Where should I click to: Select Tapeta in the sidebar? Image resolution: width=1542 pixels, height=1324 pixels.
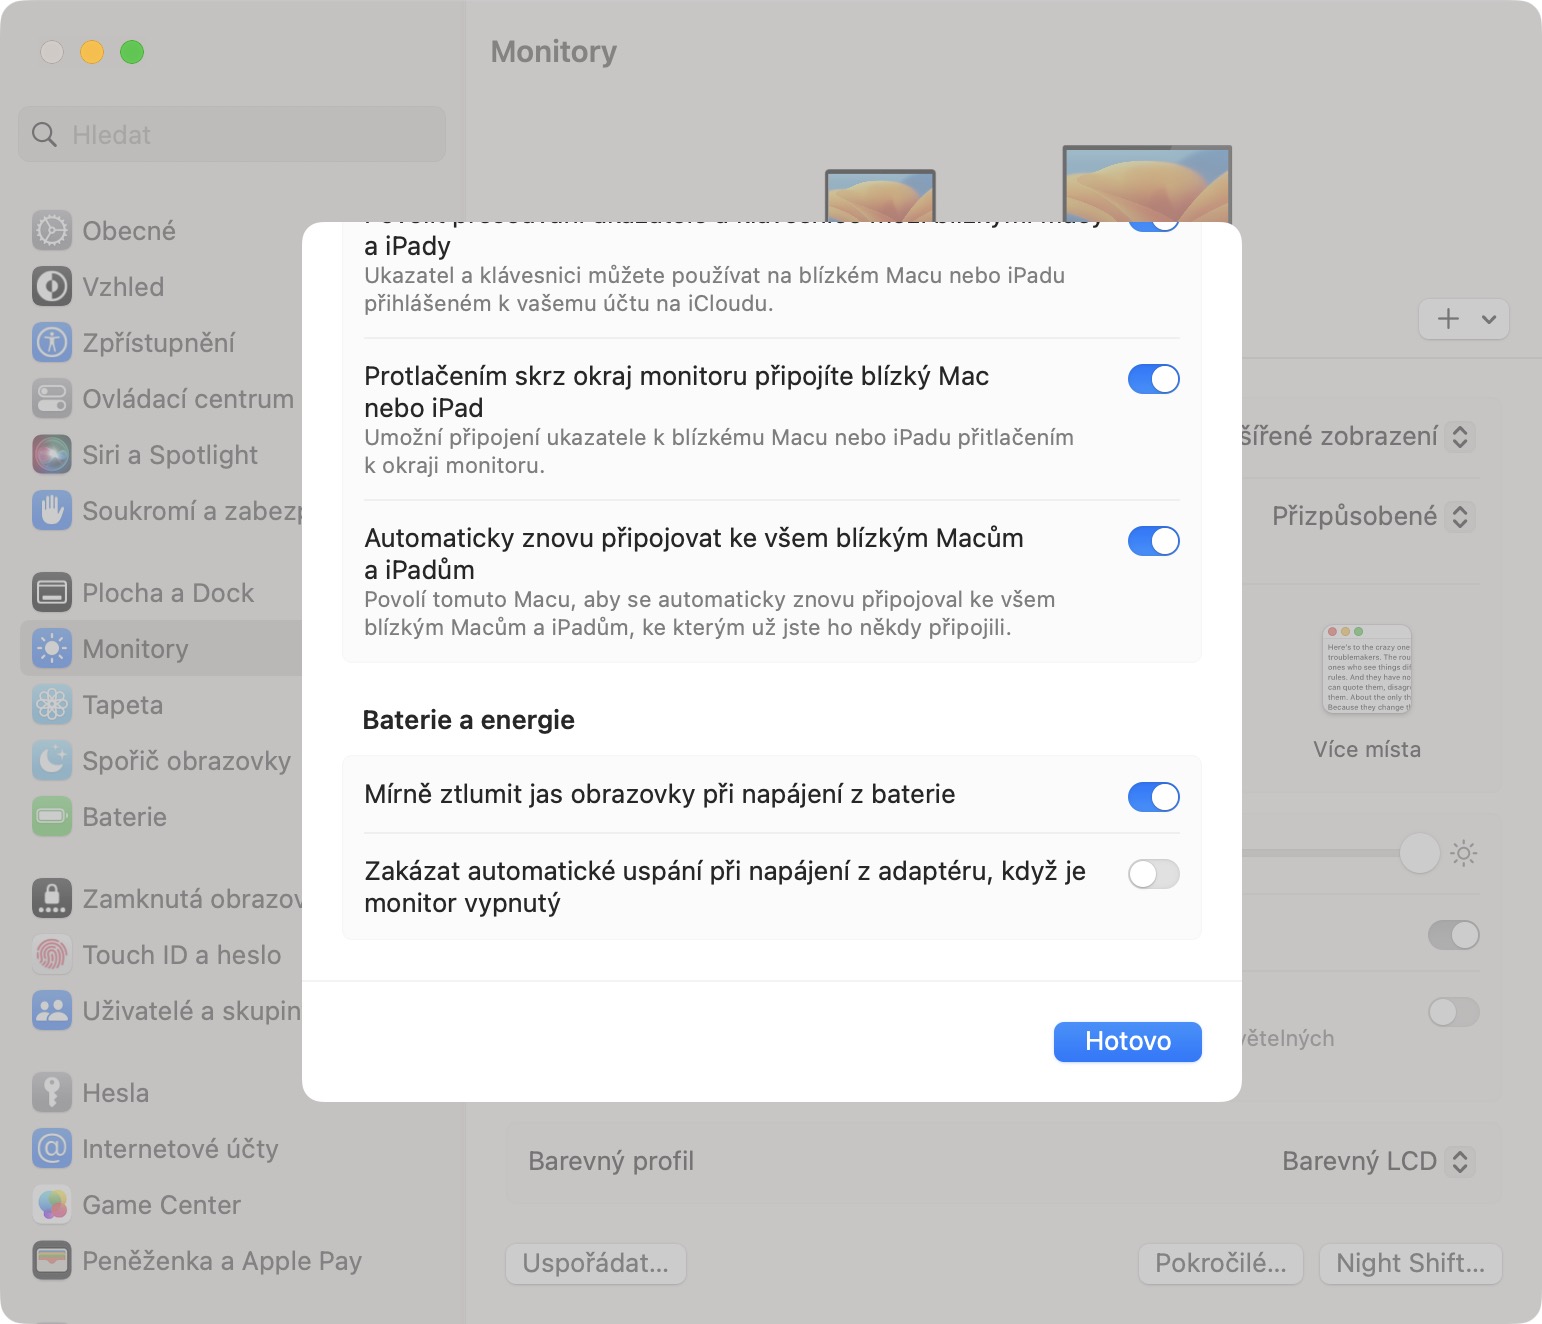(122, 705)
